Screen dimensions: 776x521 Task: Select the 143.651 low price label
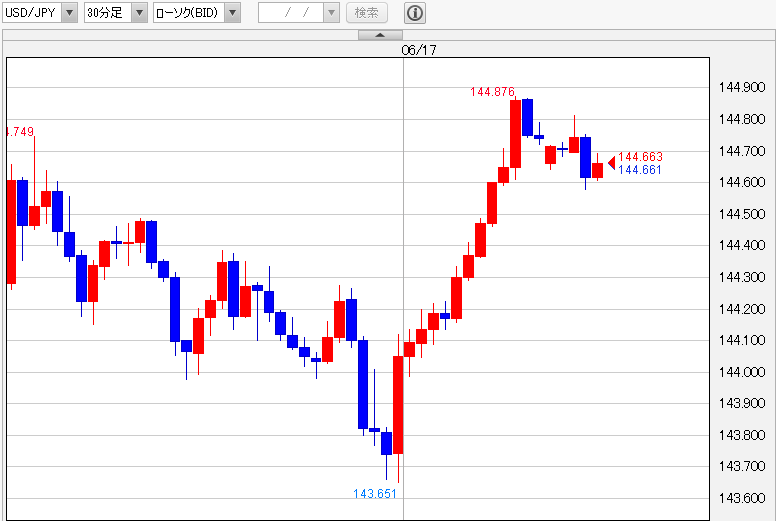click(x=375, y=494)
